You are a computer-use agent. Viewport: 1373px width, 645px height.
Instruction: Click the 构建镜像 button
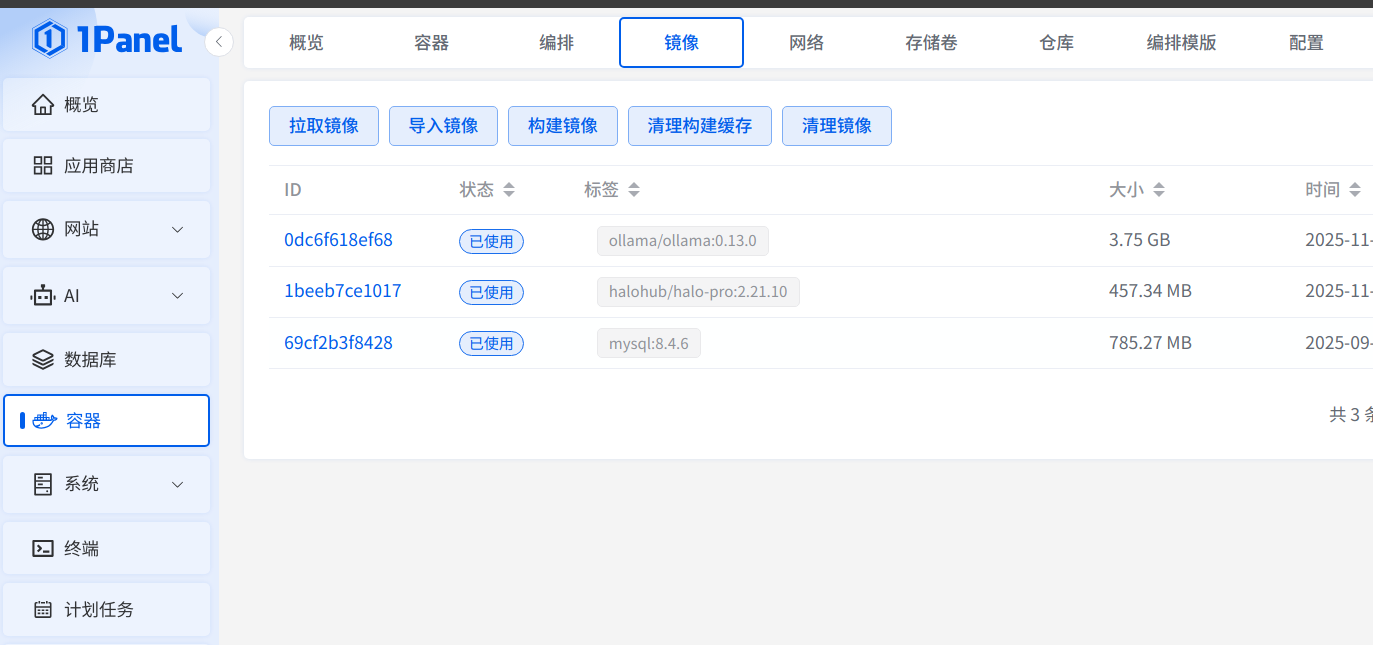coord(563,126)
